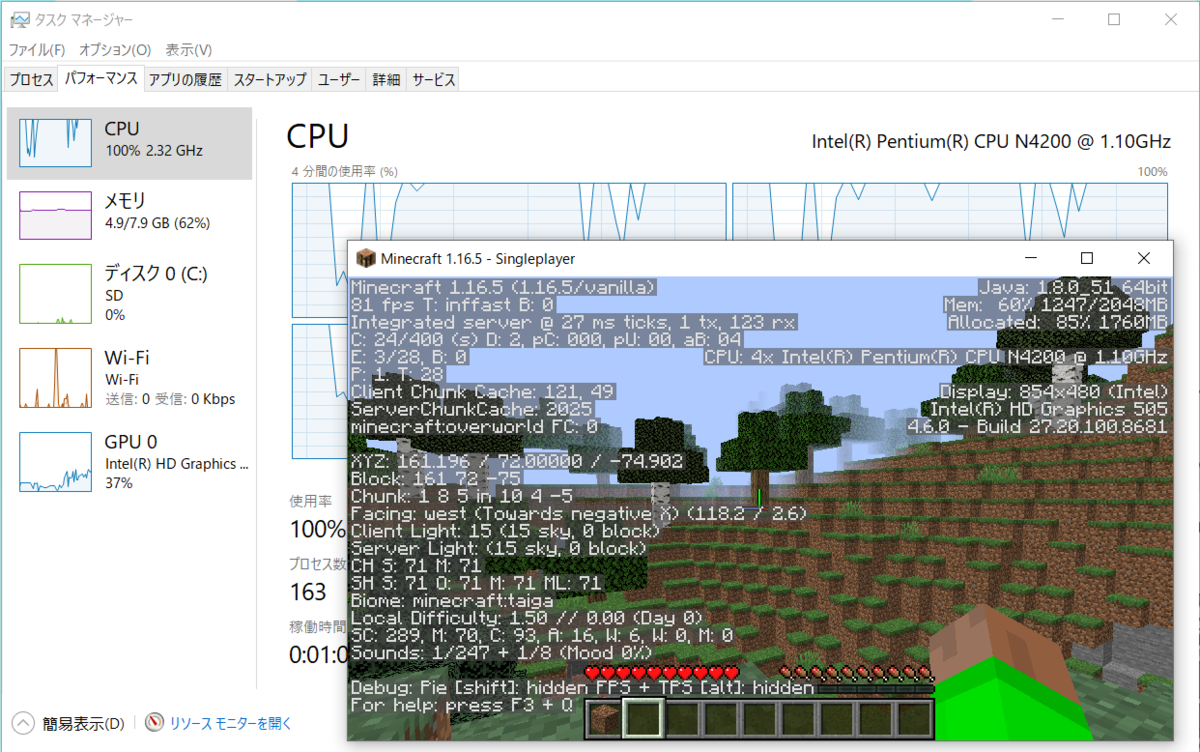Click the Minecraft crafting table window icon
Screen dimensions: 1200x752
tap(366, 258)
